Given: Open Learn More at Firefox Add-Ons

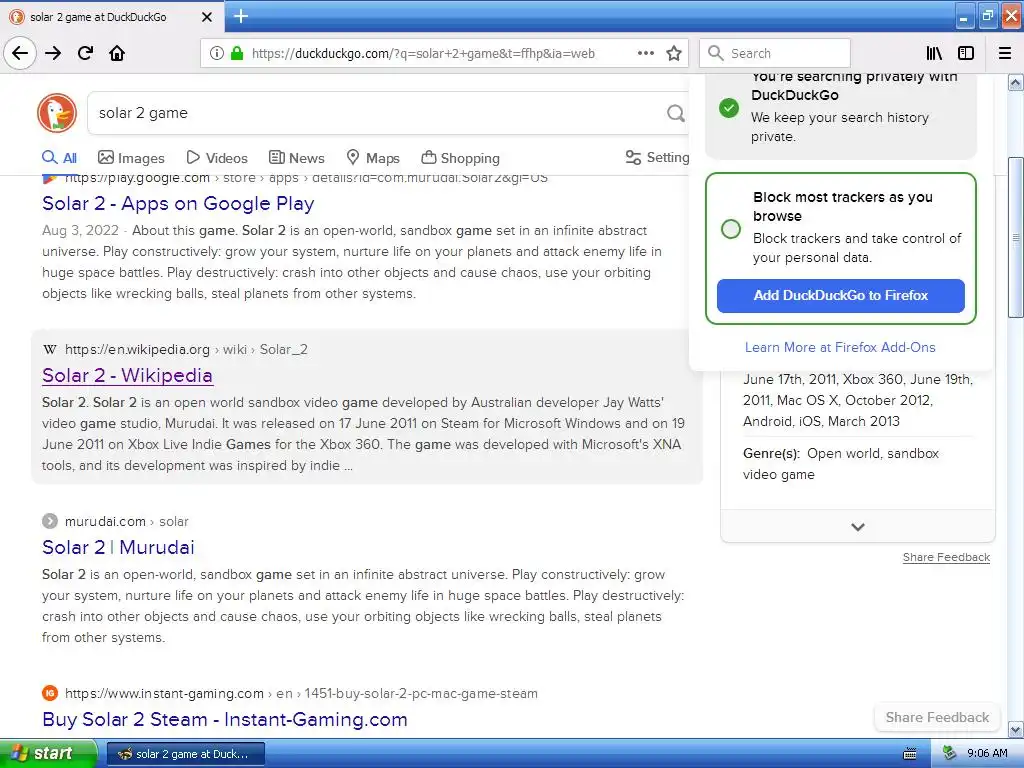Looking at the screenshot, I should (840, 347).
